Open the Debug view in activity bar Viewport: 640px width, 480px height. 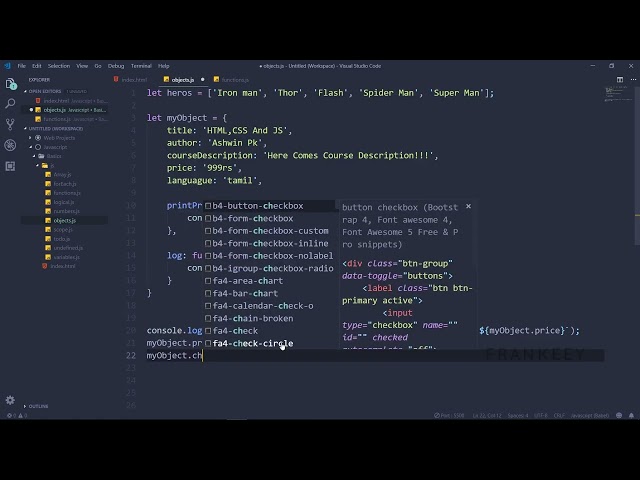(10, 145)
